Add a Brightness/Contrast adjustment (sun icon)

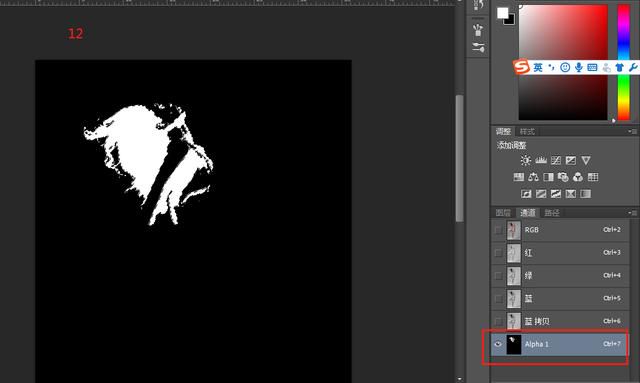(x=526, y=160)
